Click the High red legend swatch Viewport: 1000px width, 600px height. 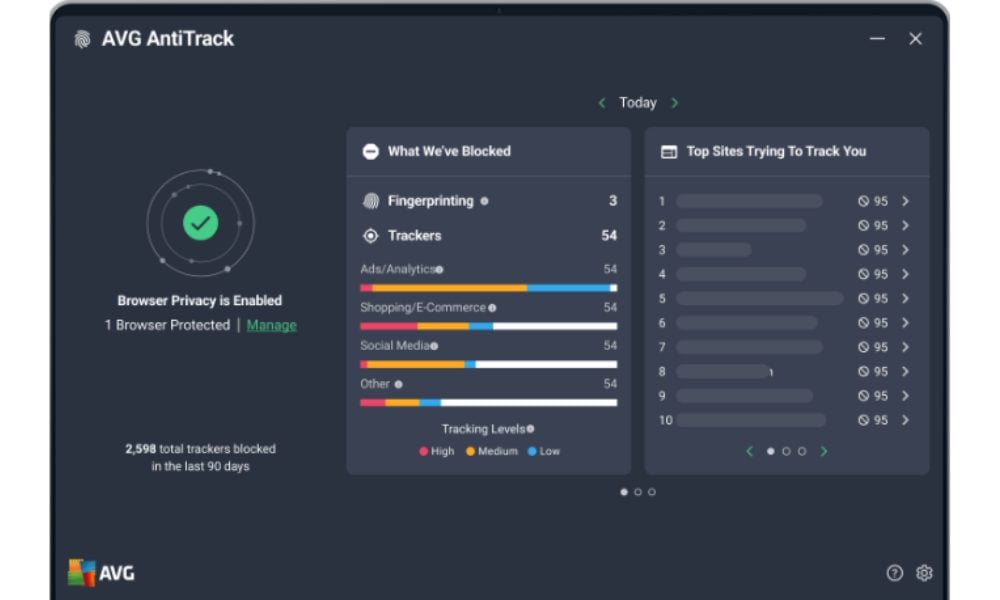[423, 451]
